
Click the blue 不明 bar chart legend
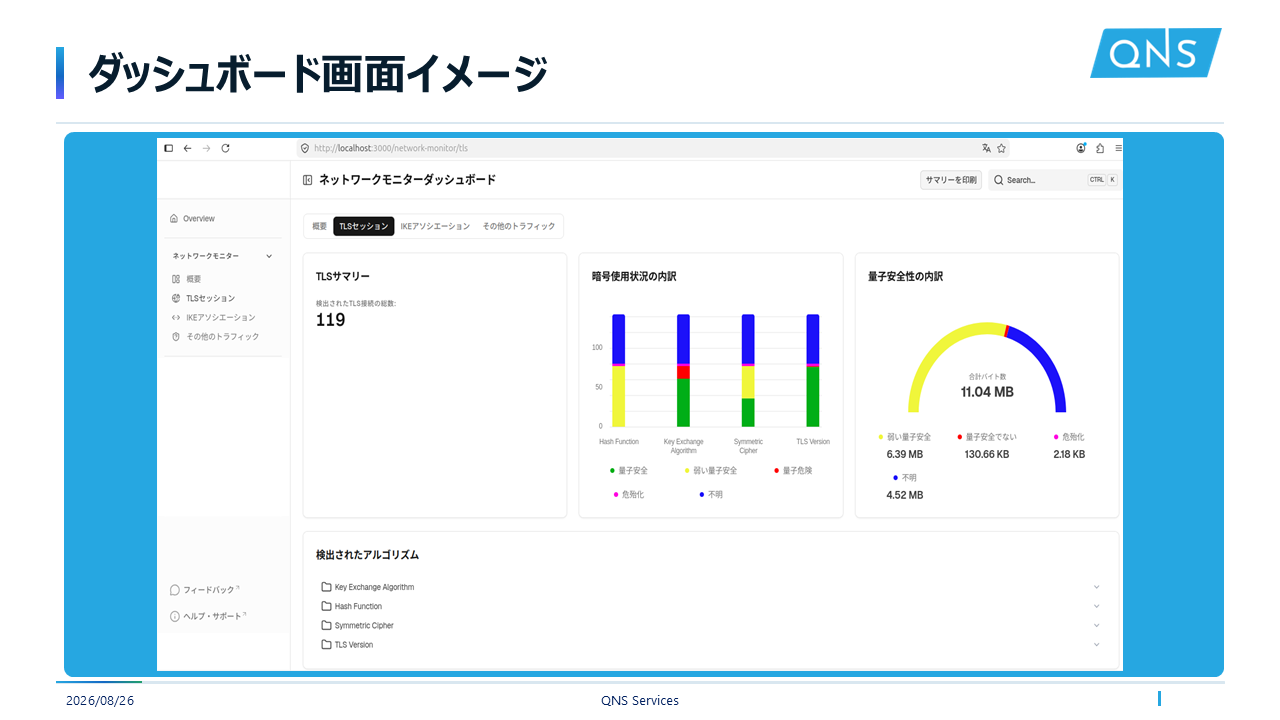point(710,494)
